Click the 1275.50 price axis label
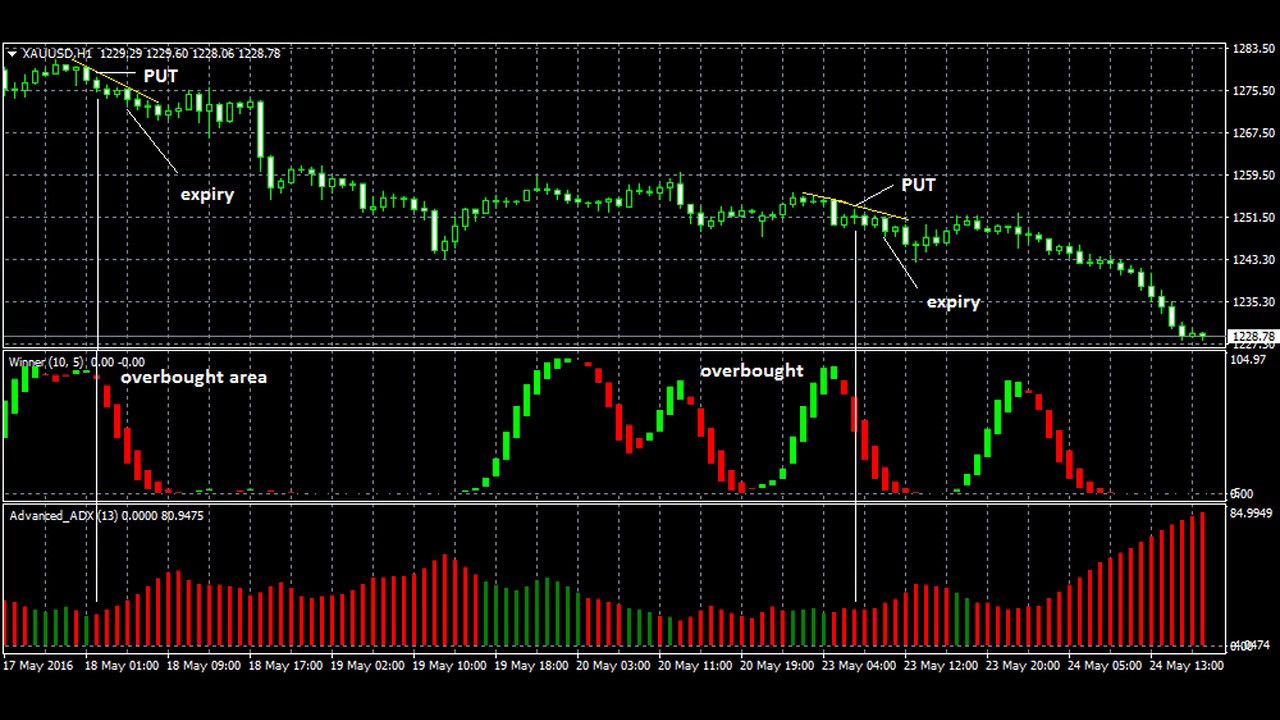 coord(1253,90)
